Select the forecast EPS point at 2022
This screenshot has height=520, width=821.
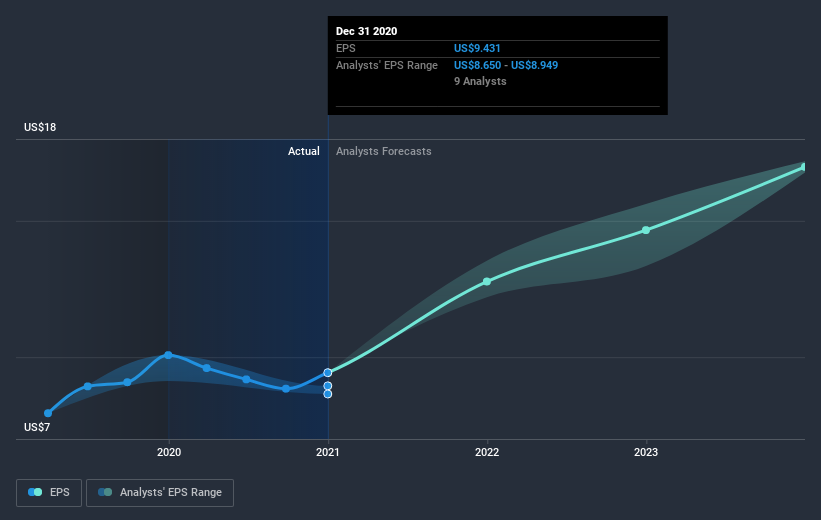487,282
